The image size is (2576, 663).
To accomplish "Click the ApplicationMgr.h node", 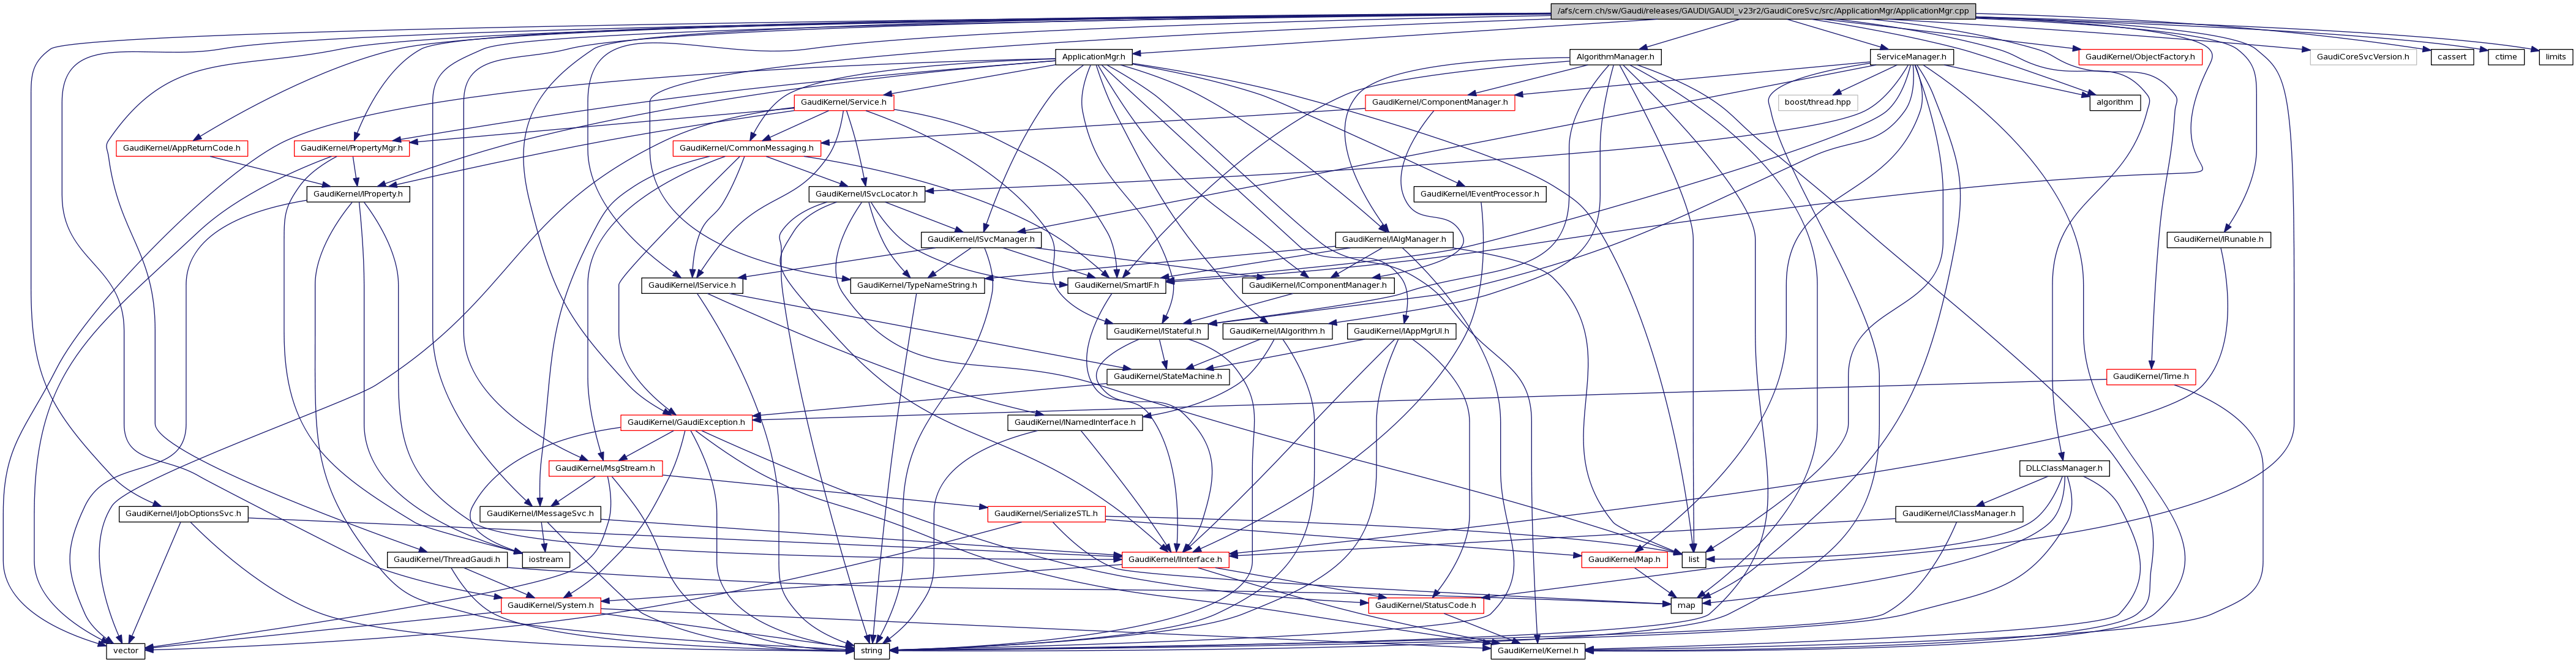I will point(1093,57).
